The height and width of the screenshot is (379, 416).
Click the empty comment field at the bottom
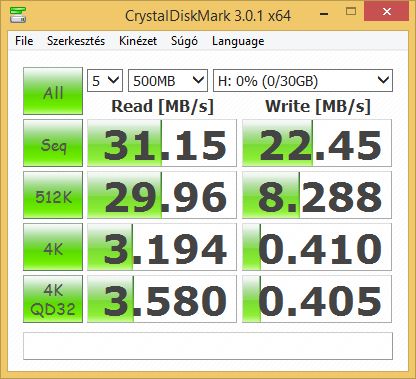coord(208,346)
